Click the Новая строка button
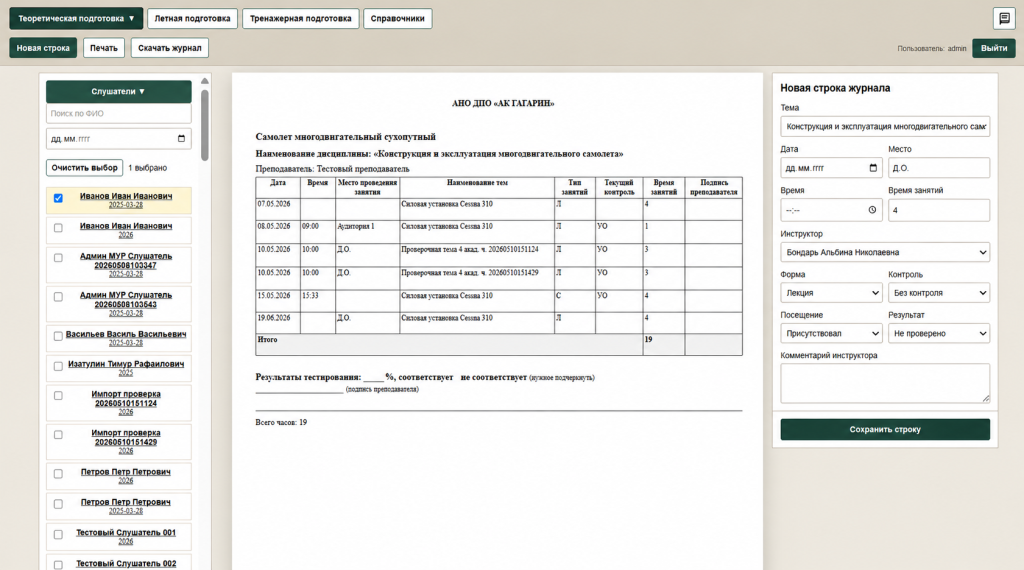The height and width of the screenshot is (570, 1024). coord(43,48)
